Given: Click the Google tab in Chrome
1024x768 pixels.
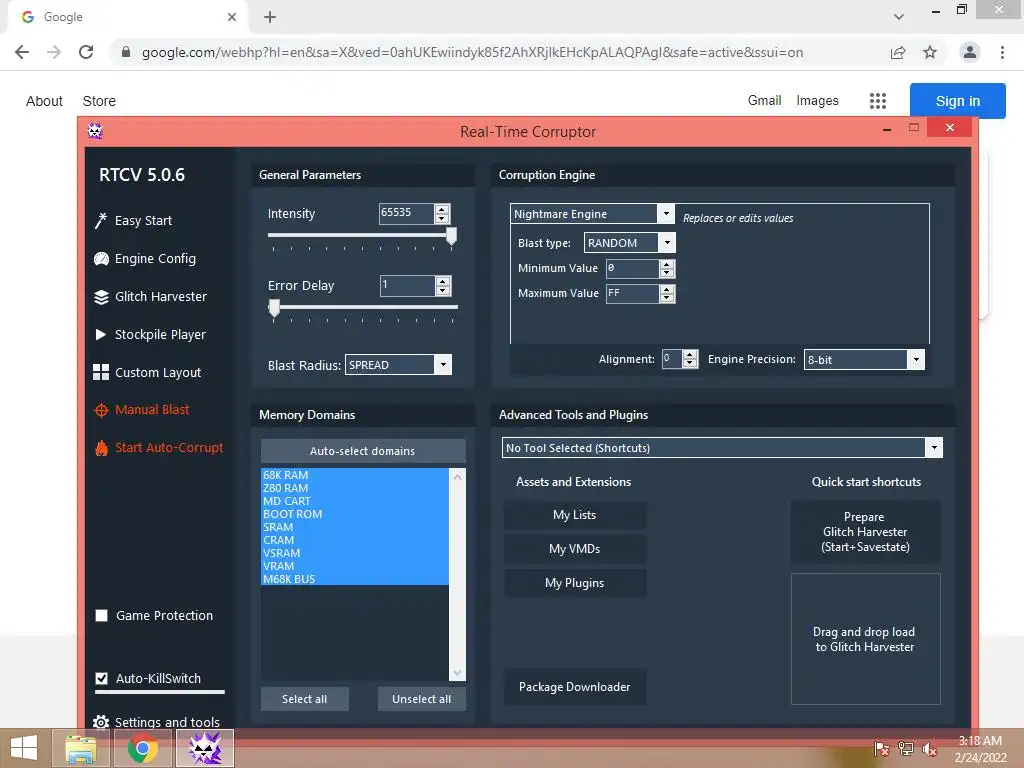Looking at the screenshot, I should click(x=128, y=17).
